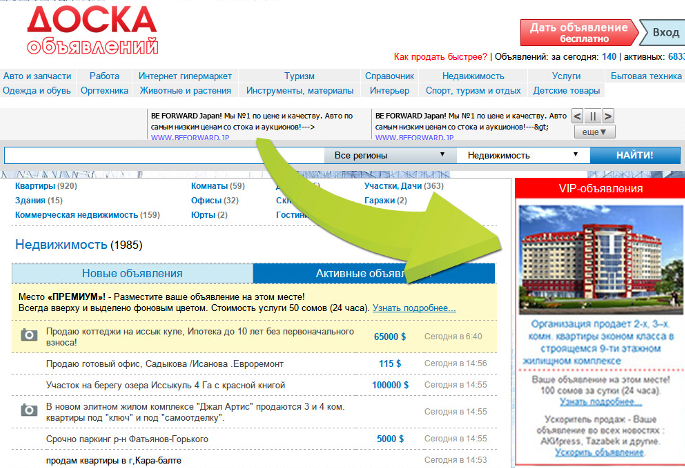Click 'Как продать быстрее?' link
685x468 pixels.
pos(441,57)
